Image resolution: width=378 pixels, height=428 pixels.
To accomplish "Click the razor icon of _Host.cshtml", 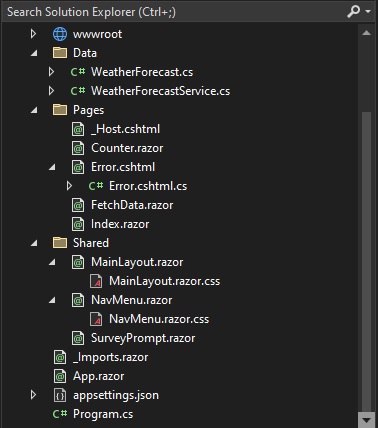I will pyautogui.click(x=78, y=129).
